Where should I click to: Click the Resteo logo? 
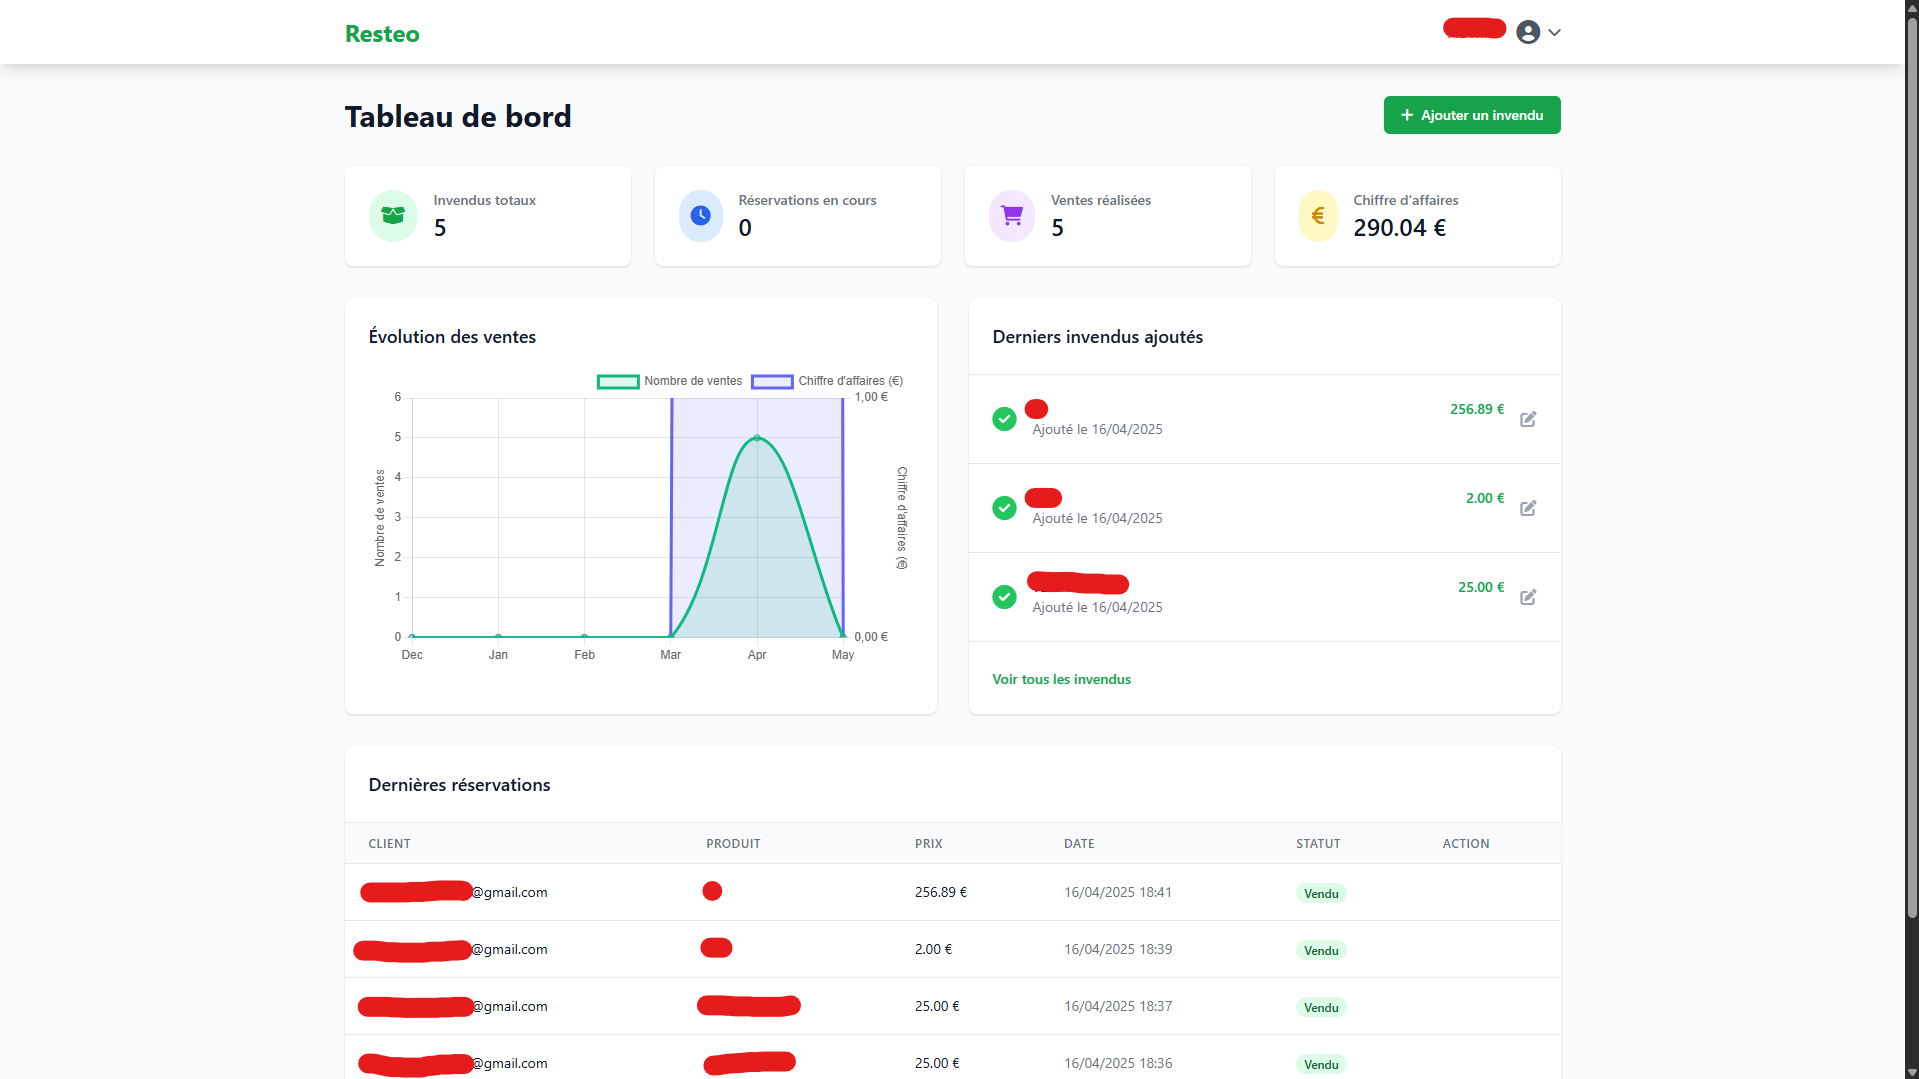[x=382, y=34]
